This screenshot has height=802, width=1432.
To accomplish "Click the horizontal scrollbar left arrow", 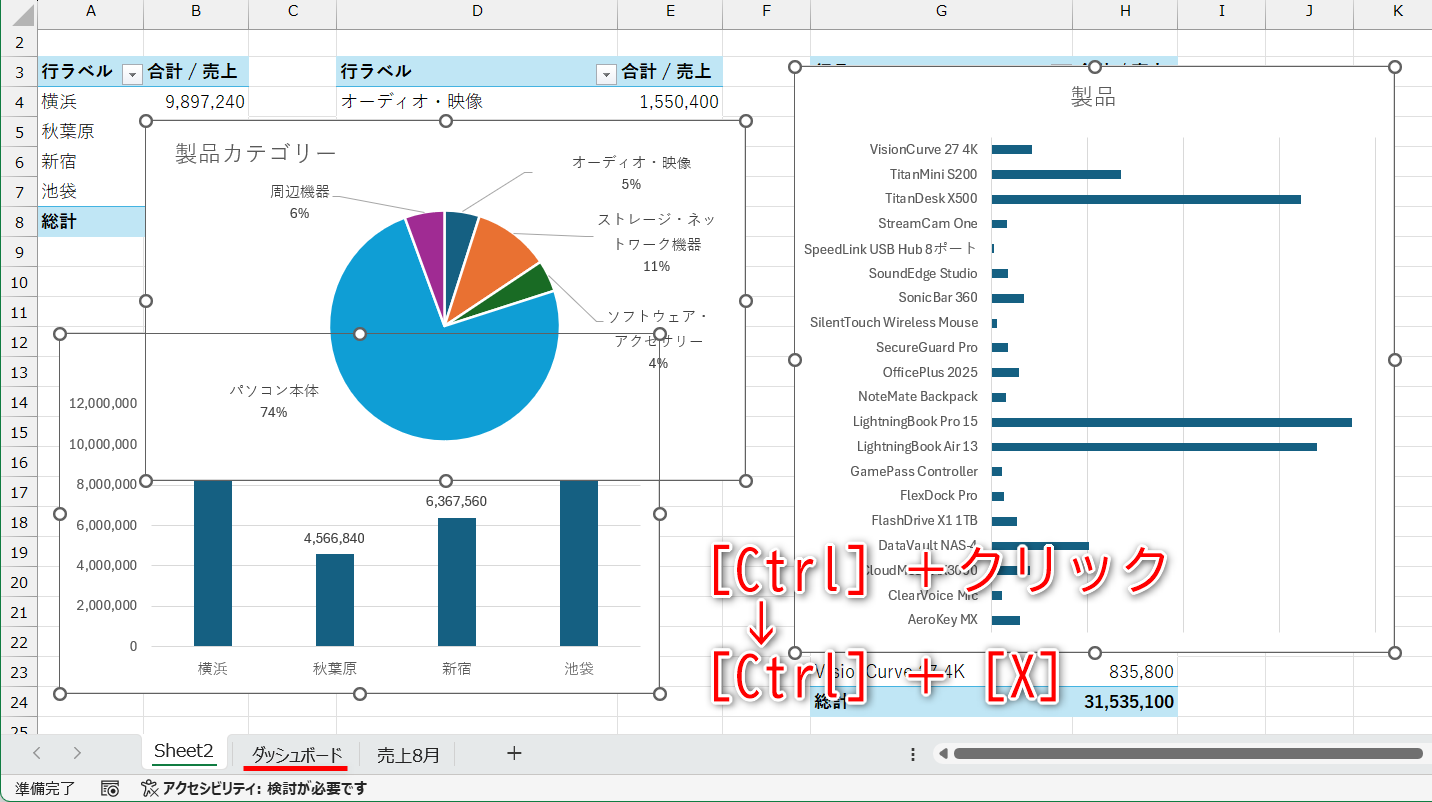I will pyautogui.click(x=945, y=753).
